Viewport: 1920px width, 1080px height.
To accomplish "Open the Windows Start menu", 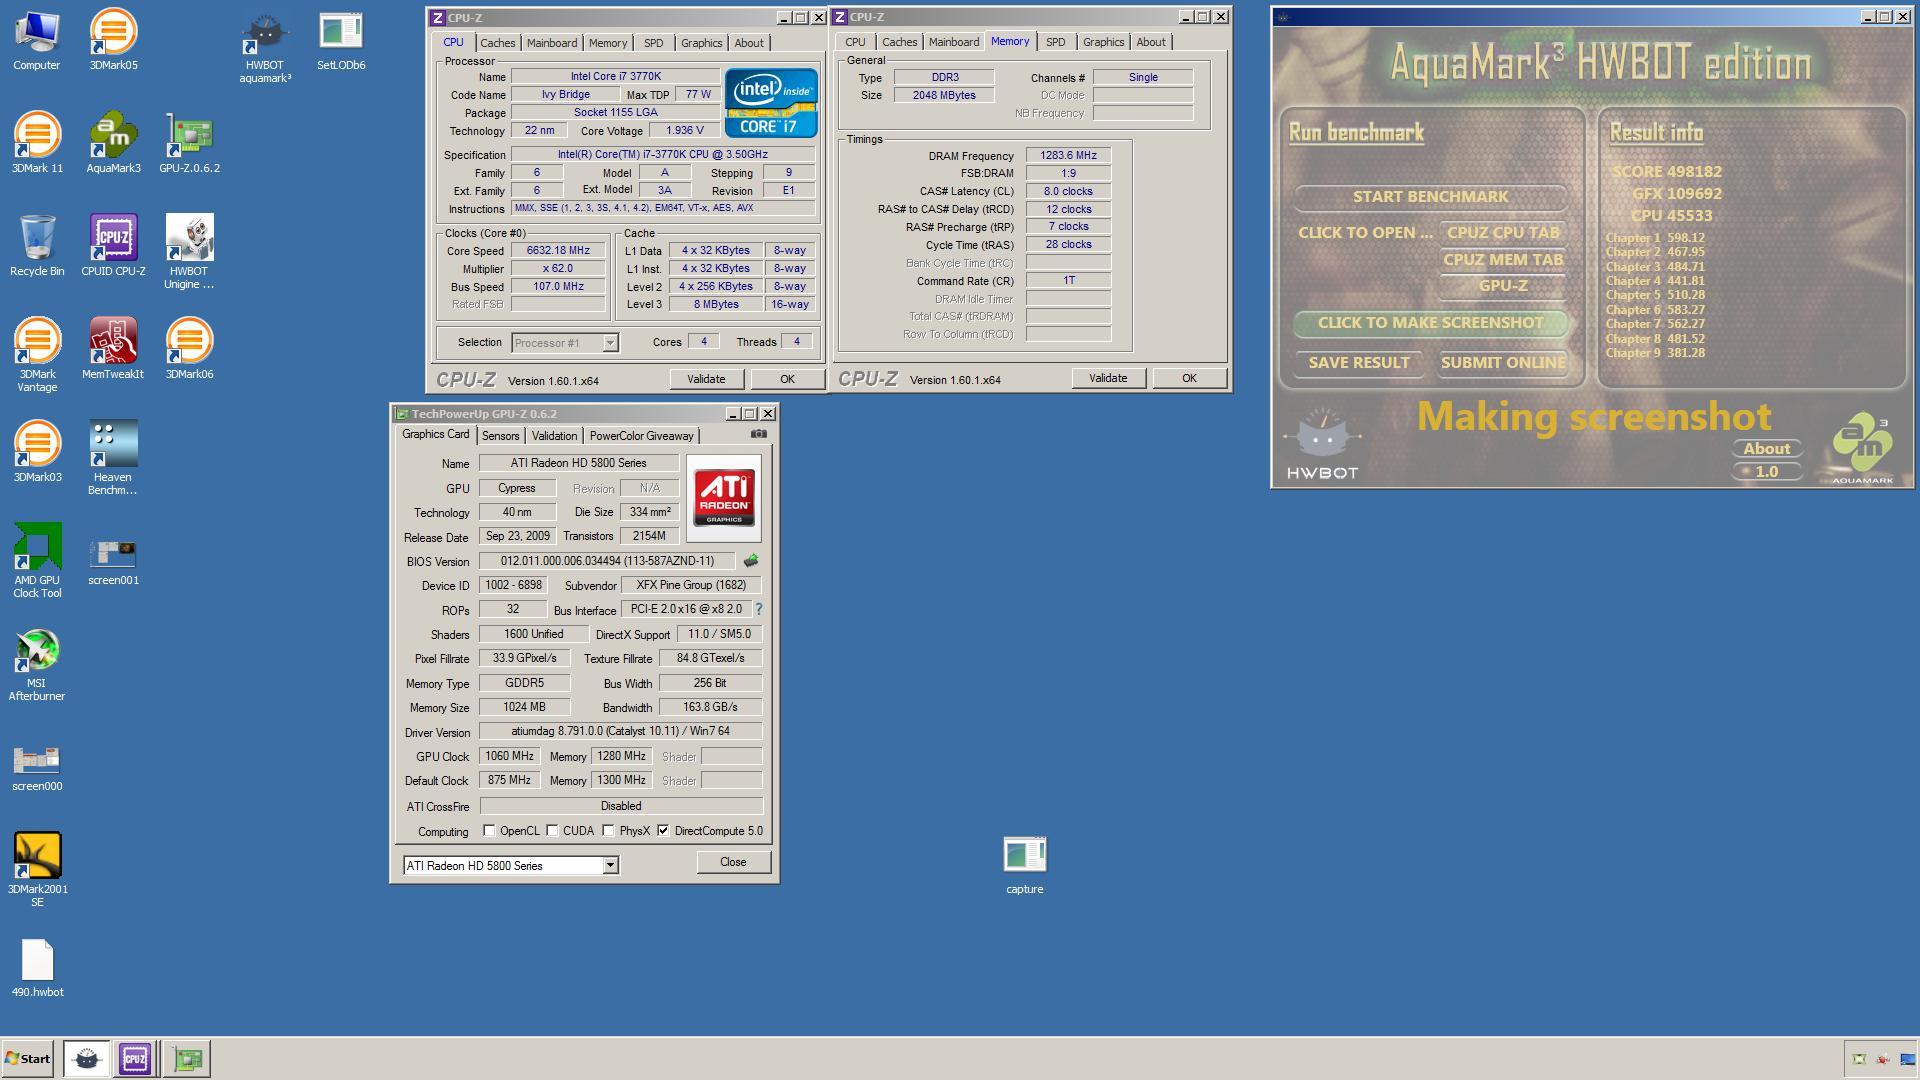I will (28, 1059).
